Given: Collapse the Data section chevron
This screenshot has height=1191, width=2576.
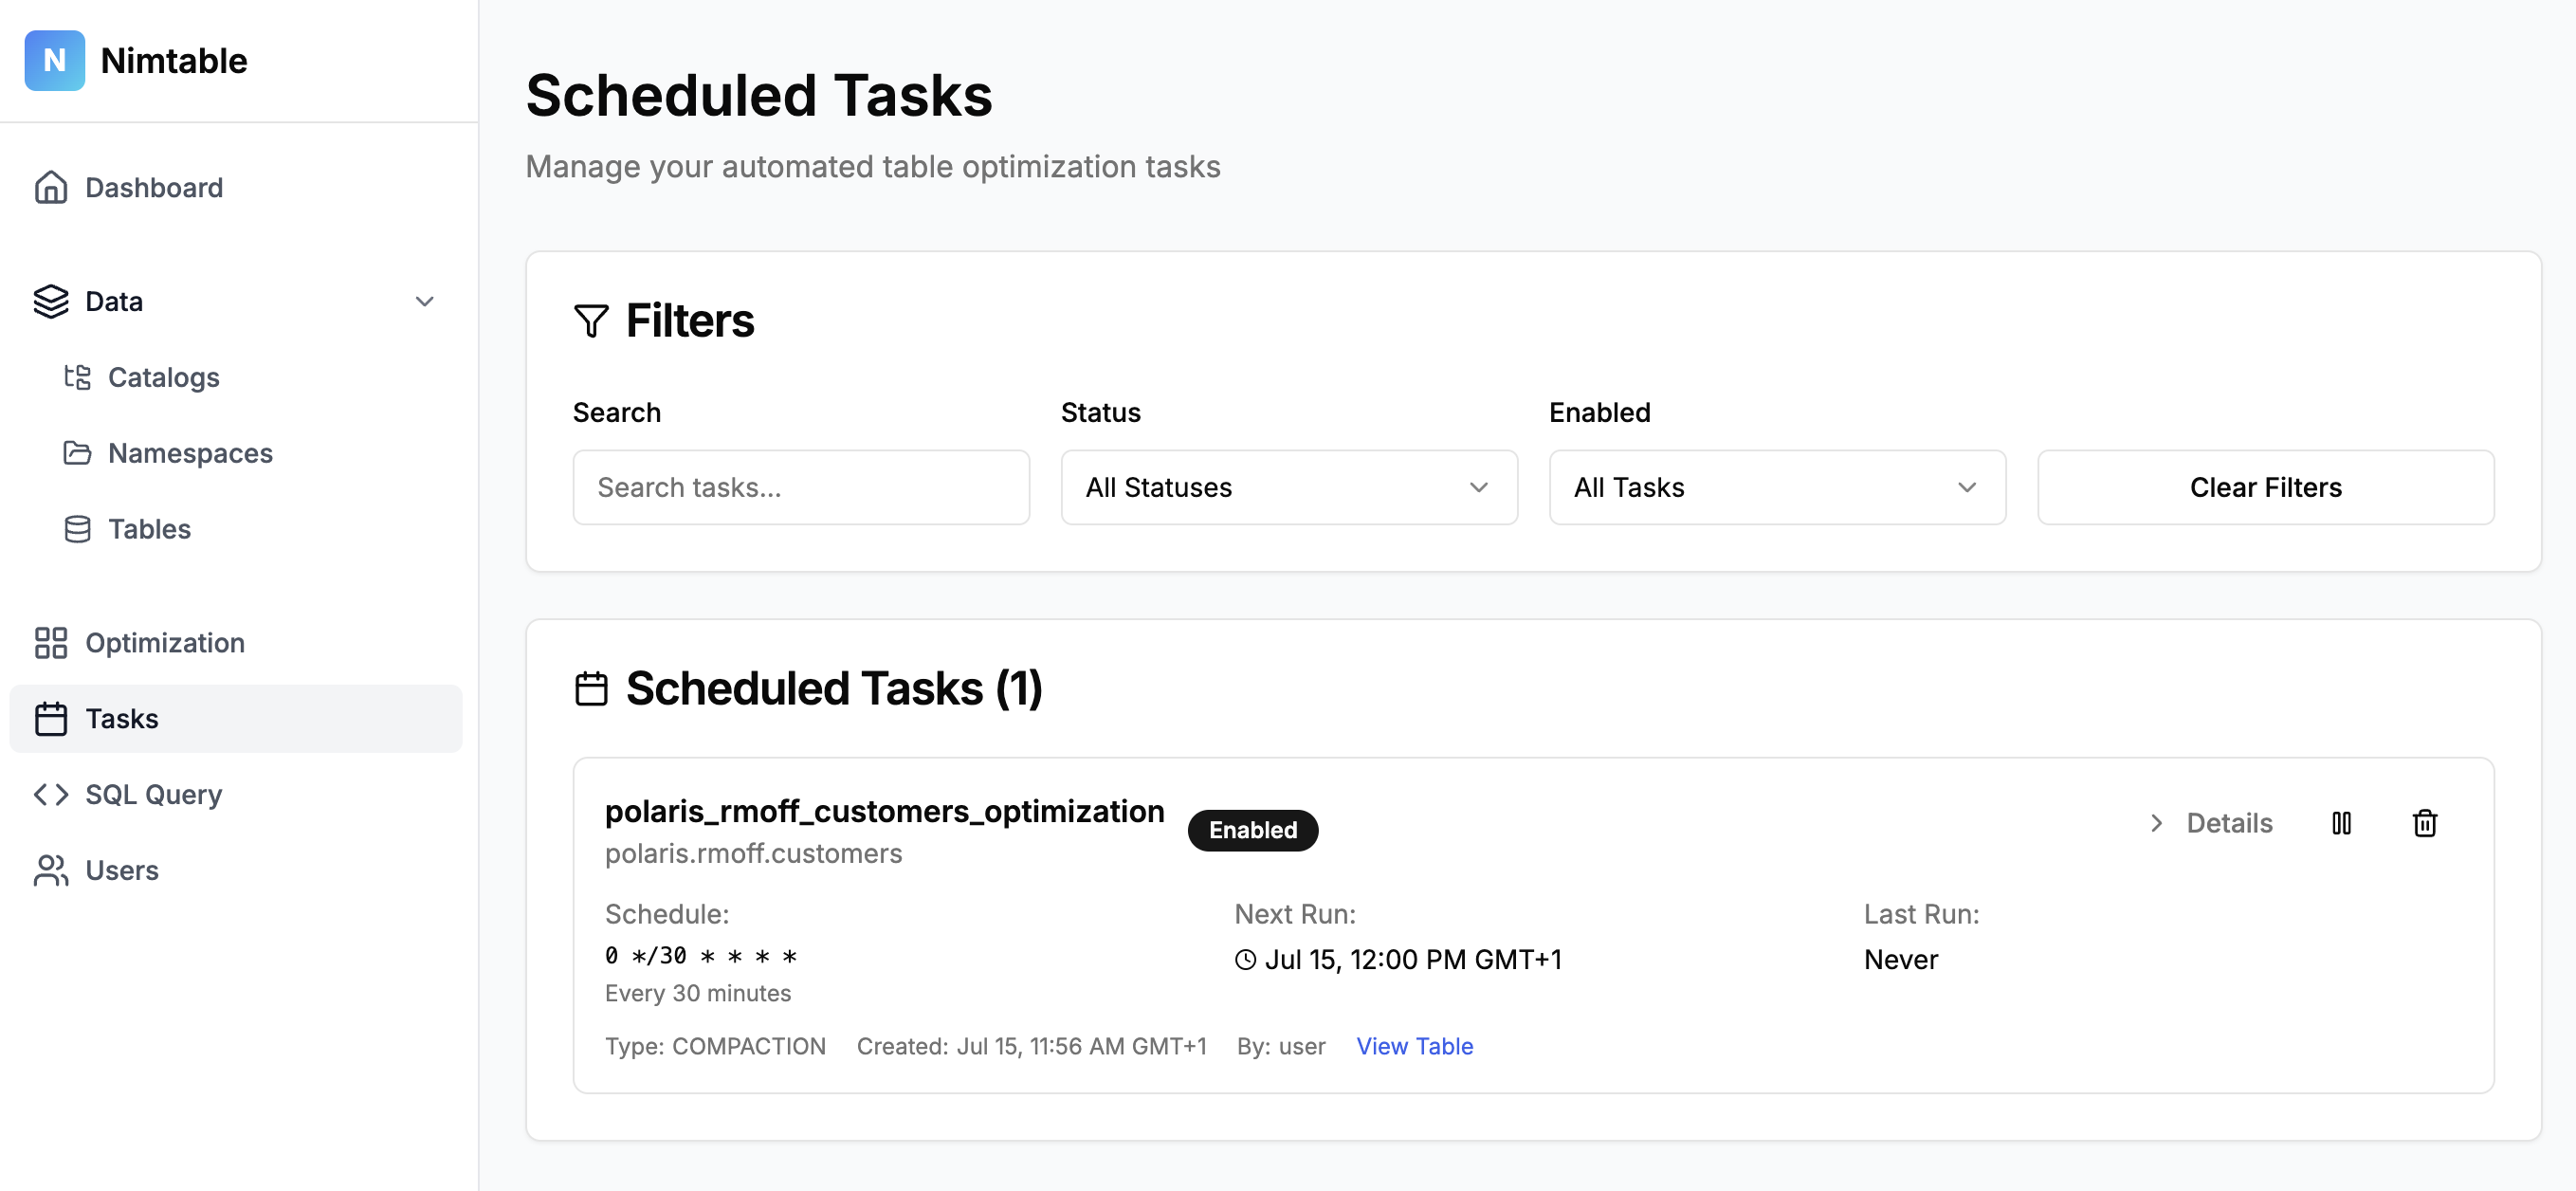Looking at the screenshot, I should click(x=425, y=301).
